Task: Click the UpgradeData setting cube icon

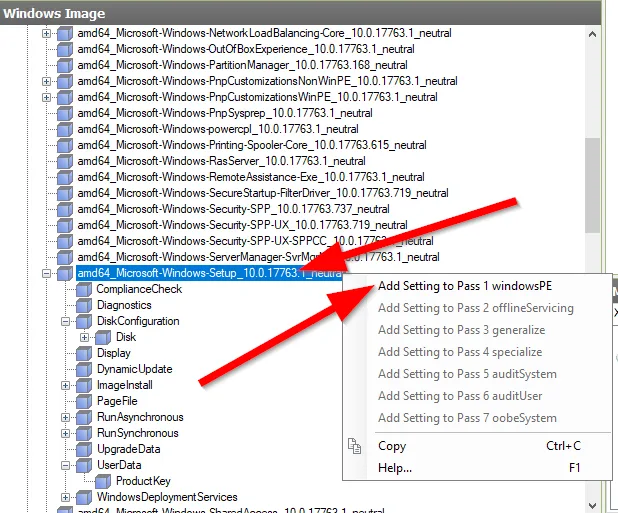Action: click(84, 450)
